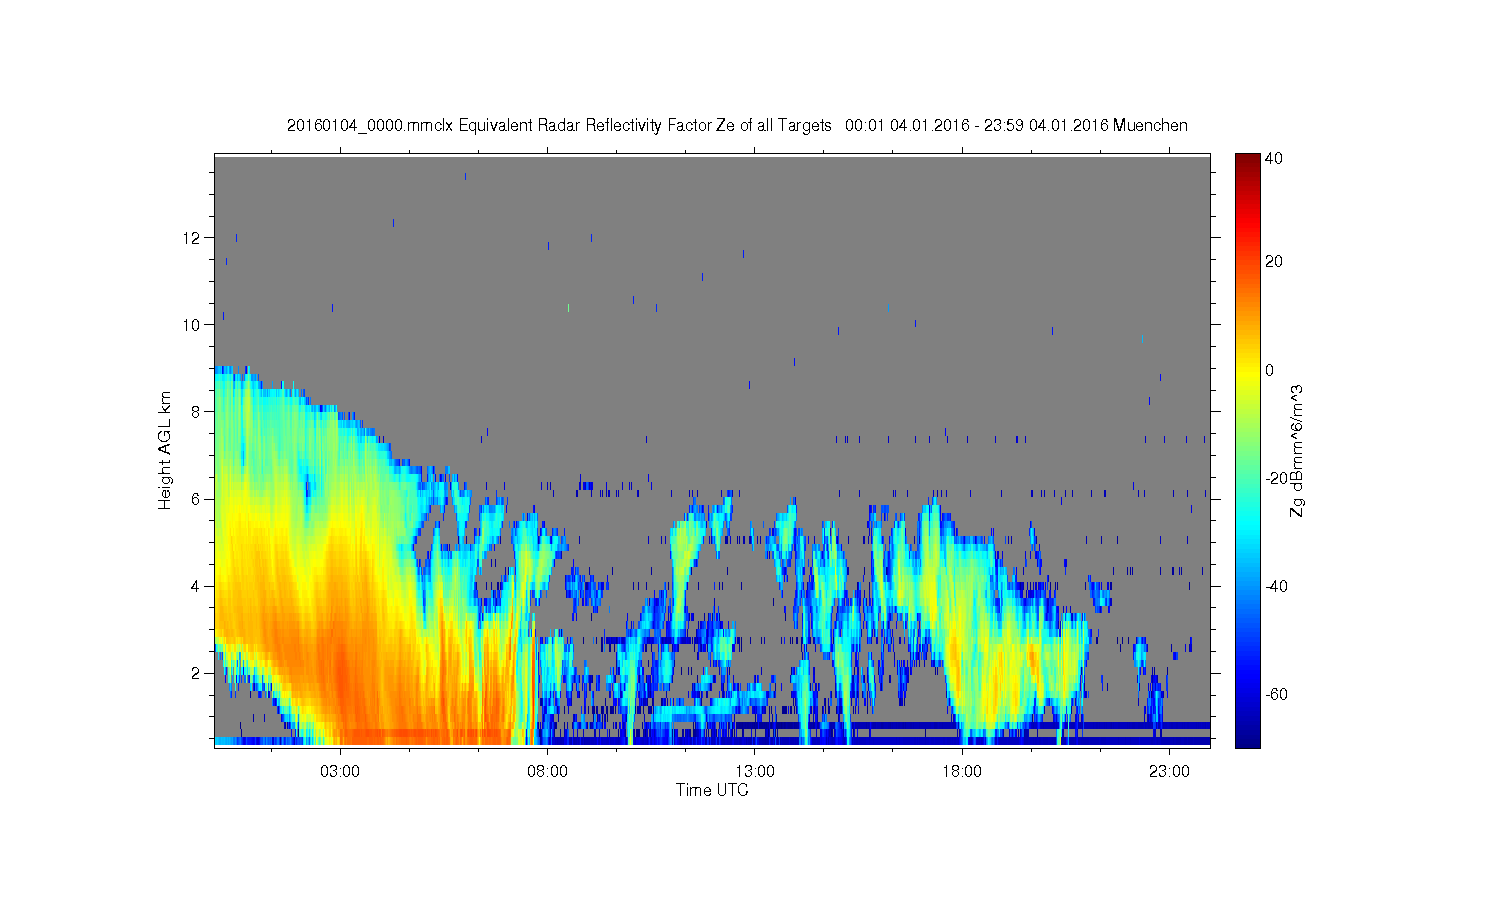
Task: Click the reflectivity color scale bar
Action: [1247, 450]
